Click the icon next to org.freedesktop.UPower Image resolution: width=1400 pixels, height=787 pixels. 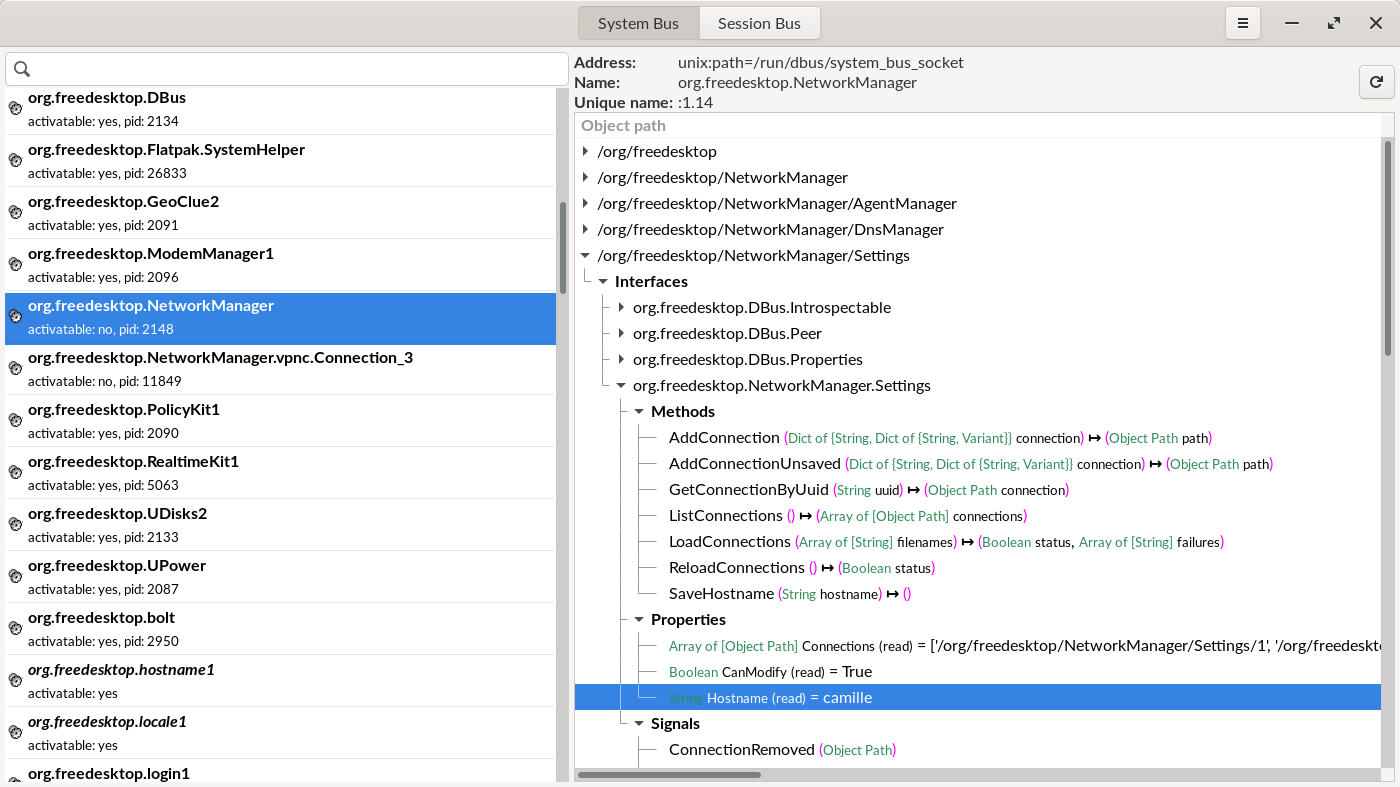click(x=15, y=576)
